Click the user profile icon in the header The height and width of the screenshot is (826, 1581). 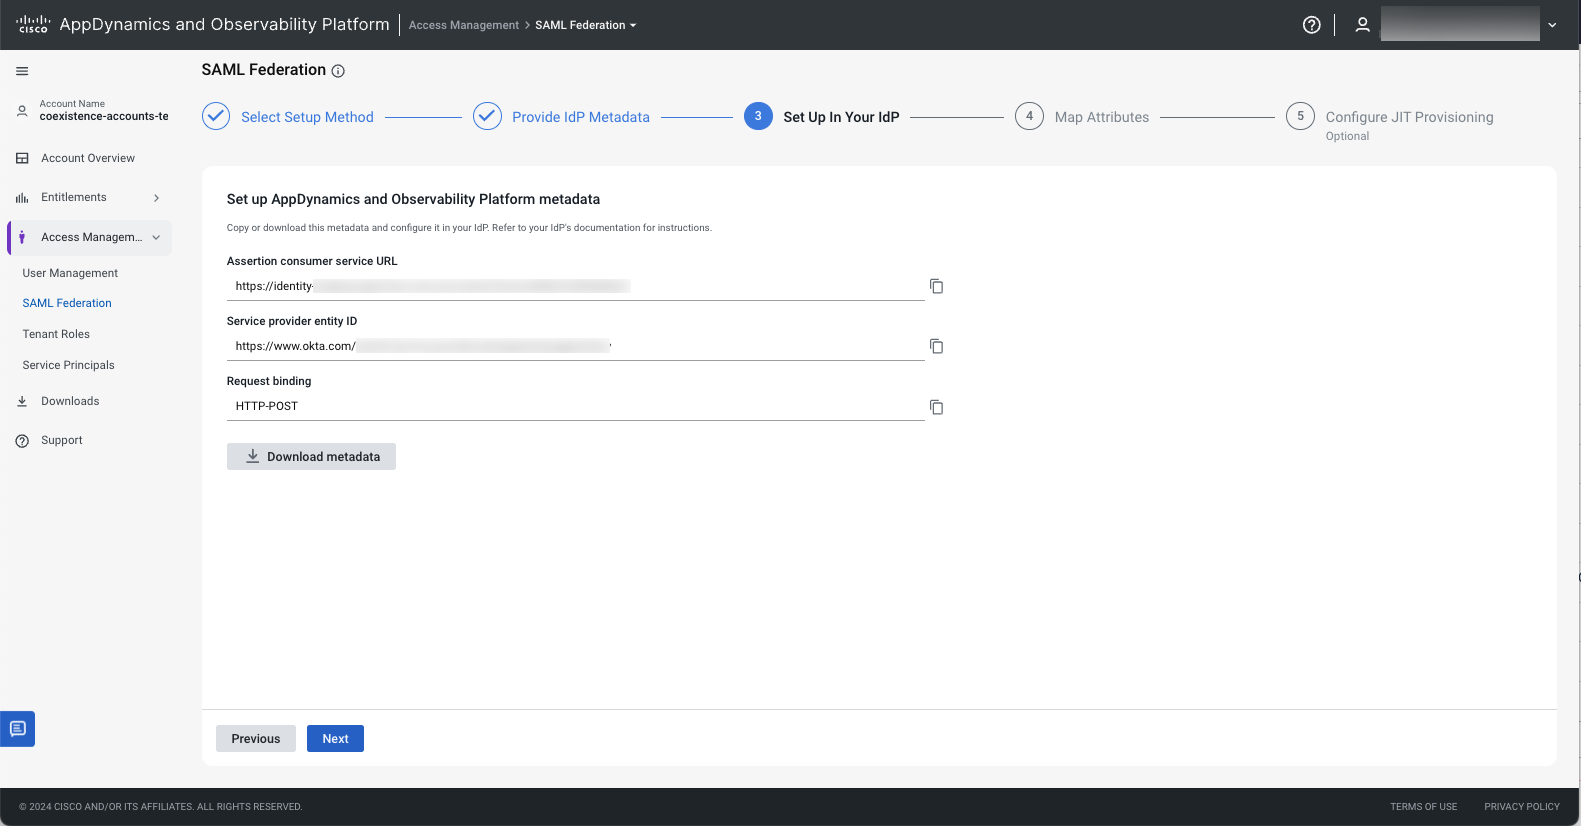(1362, 25)
